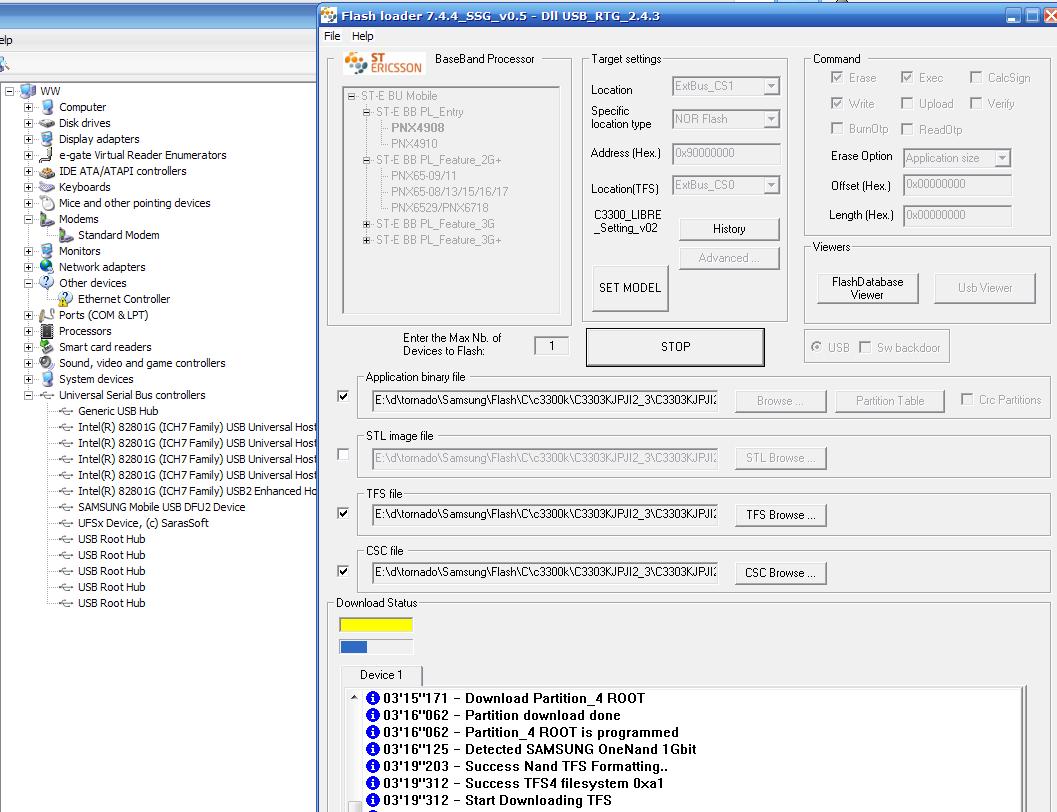1057x812 pixels.
Task: Select the Display adapters device icon
Action: [47, 139]
